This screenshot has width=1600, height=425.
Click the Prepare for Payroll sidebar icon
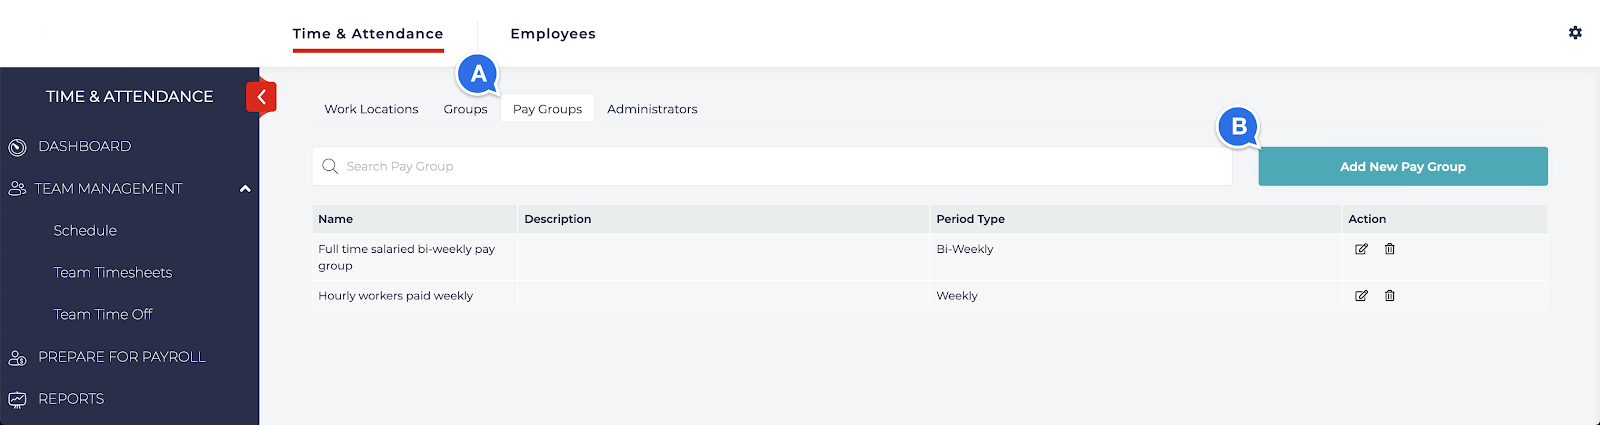coord(17,358)
